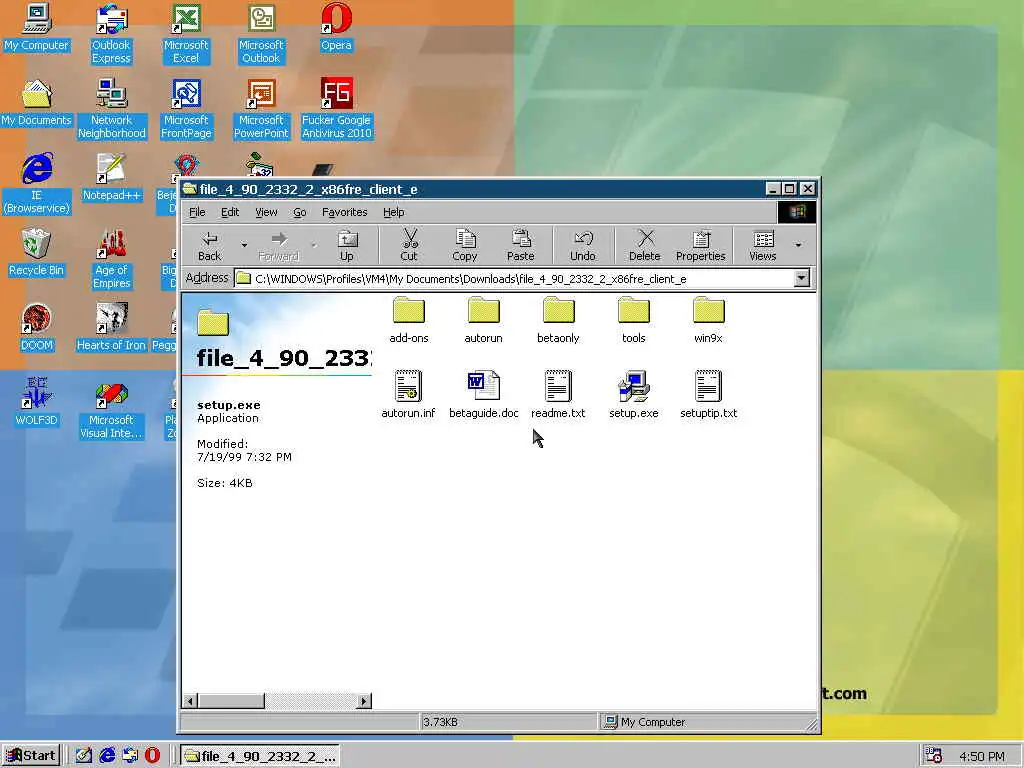Open the Help menu
This screenshot has width=1024, height=768.
[393, 212]
